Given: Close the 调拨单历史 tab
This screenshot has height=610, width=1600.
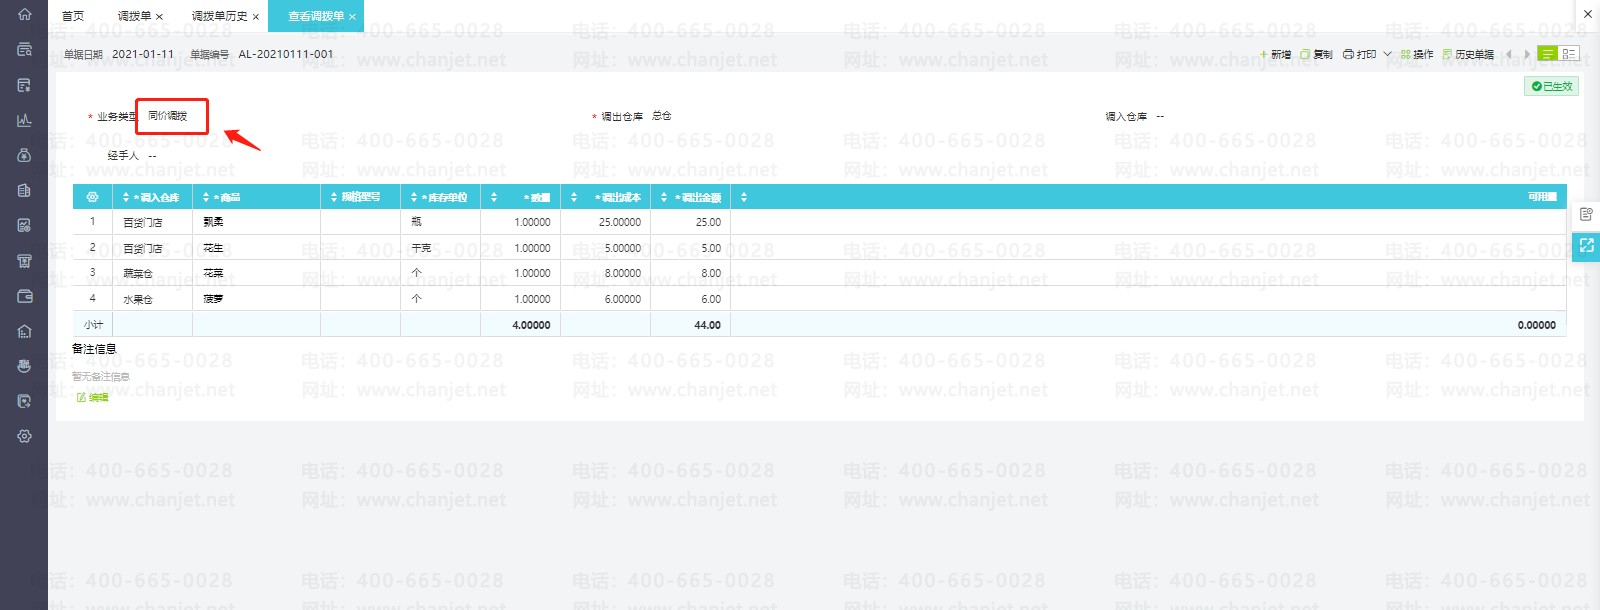Looking at the screenshot, I should pos(256,17).
